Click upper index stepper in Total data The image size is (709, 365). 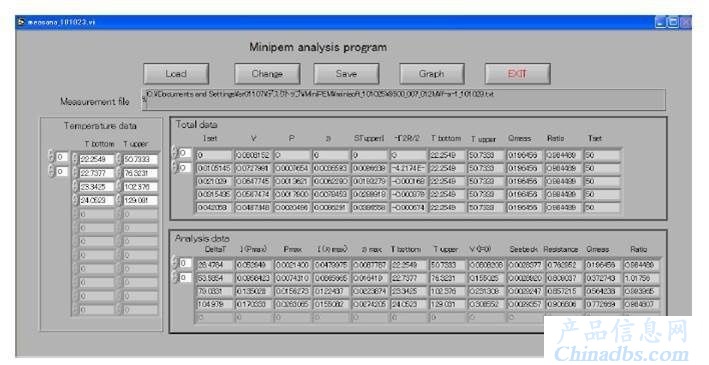(x=175, y=153)
